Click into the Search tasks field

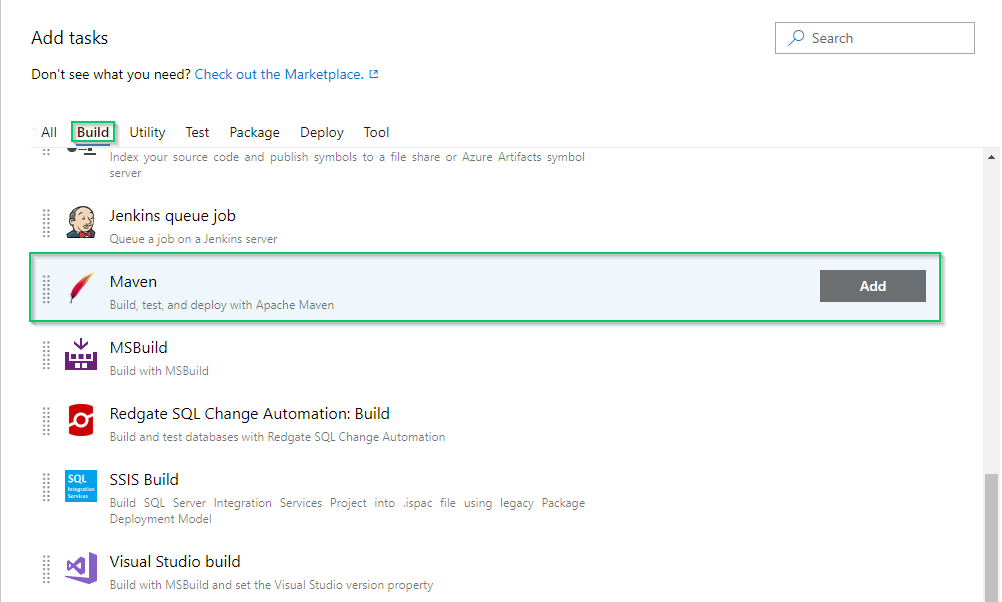[885, 38]
